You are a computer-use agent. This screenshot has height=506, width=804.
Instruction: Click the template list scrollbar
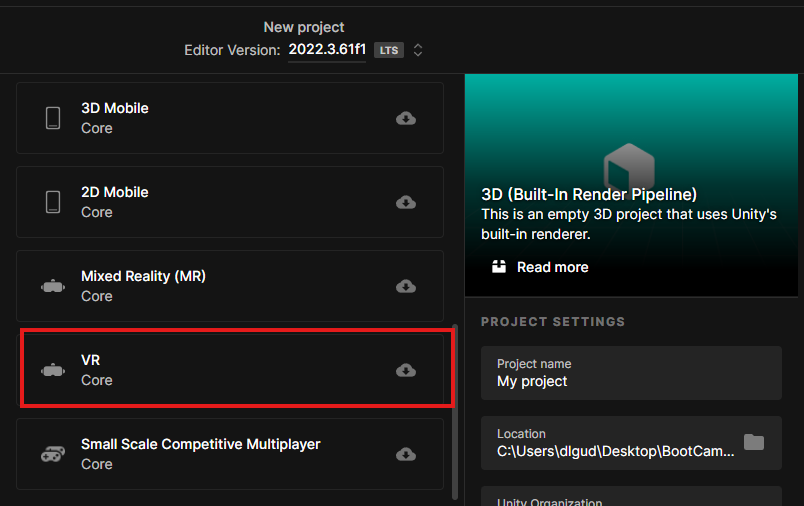coord(455,411)
